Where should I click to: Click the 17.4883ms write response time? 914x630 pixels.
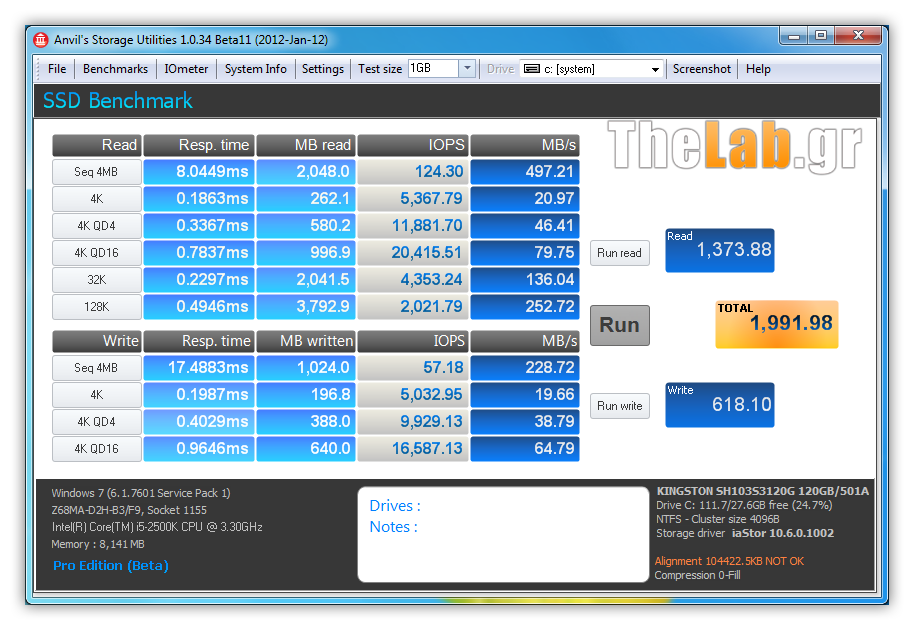199,368
